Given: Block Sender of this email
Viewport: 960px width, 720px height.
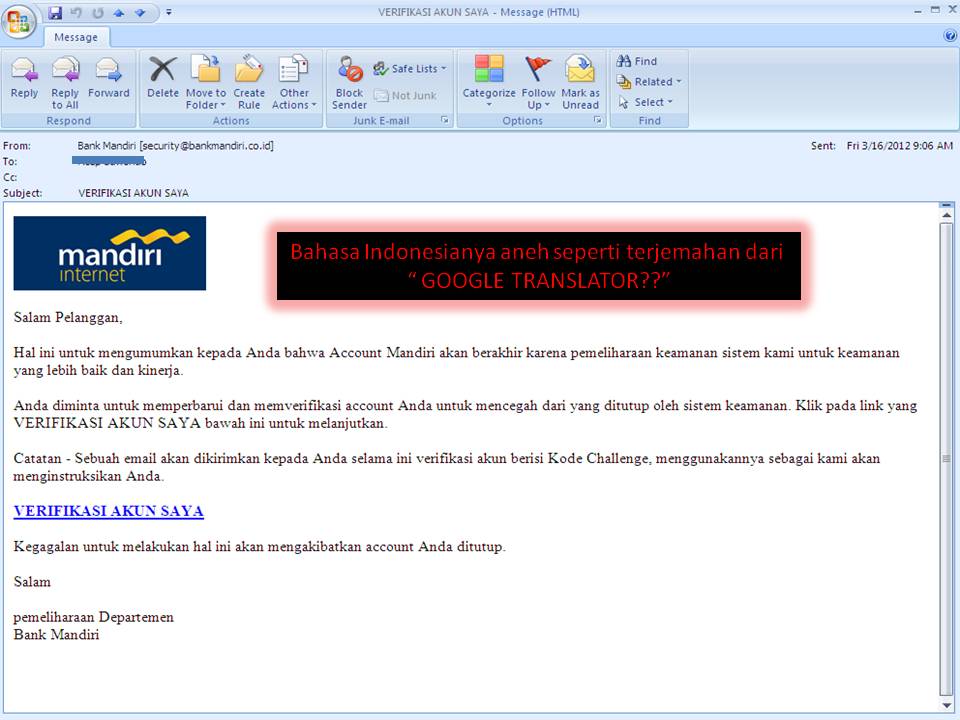Looking at the screenshot, I should pyautogui.click(x=350, y=83).
